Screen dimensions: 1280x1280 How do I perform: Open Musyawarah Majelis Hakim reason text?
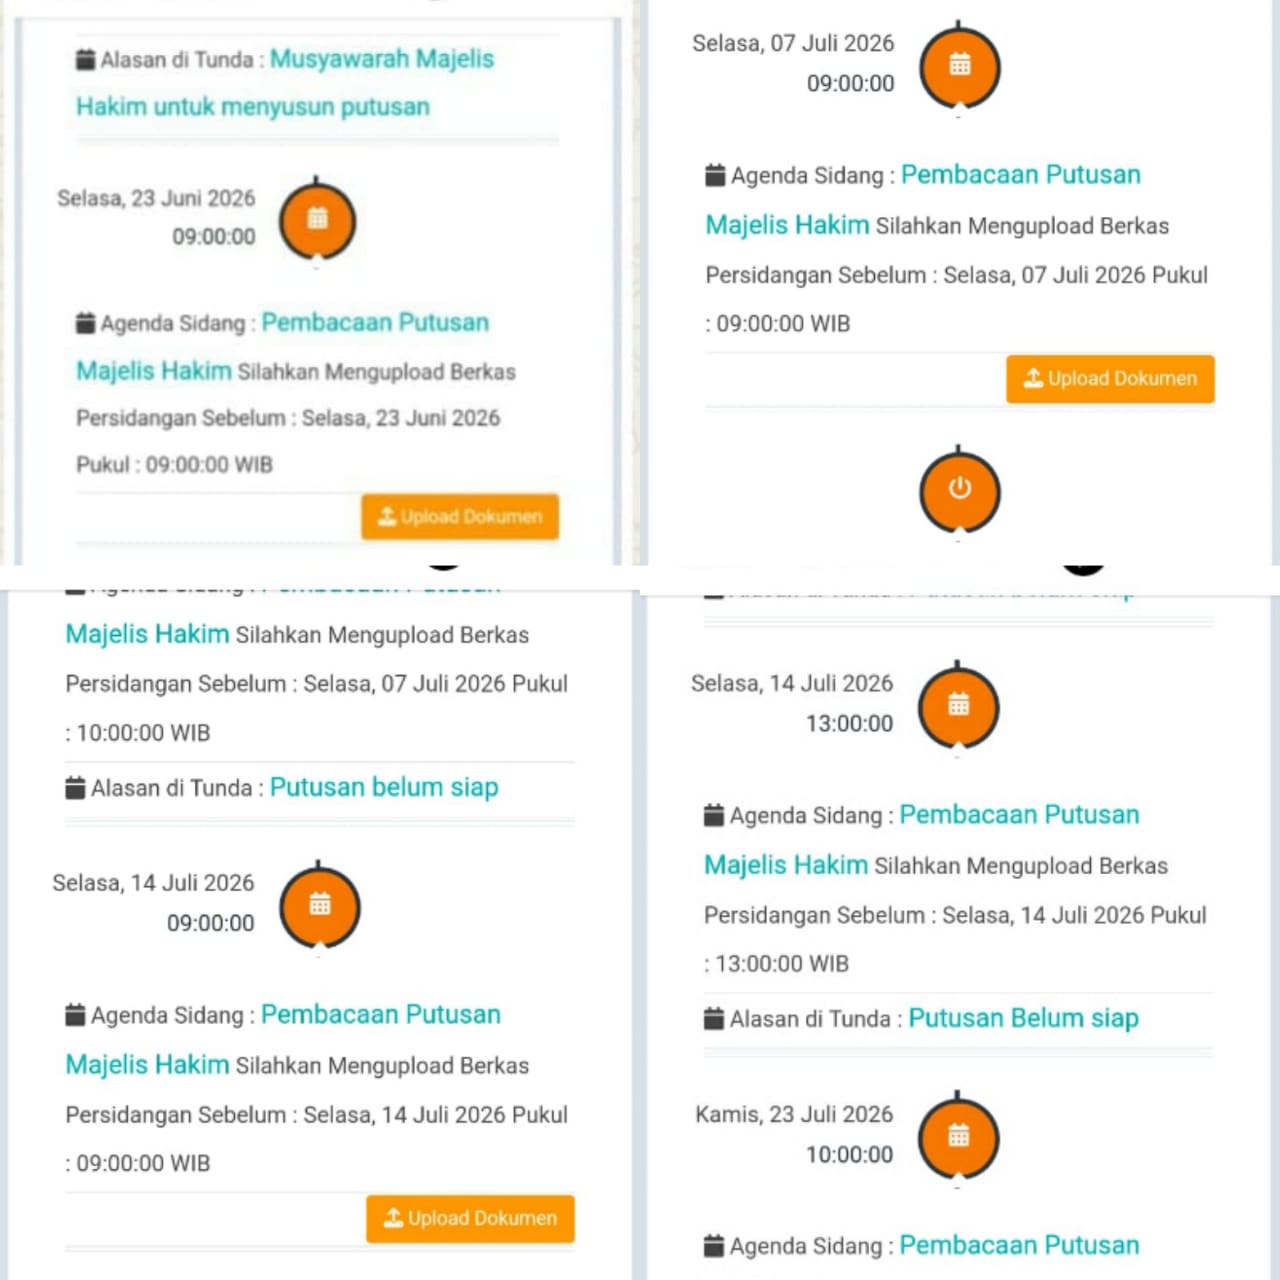pos(285,82)
